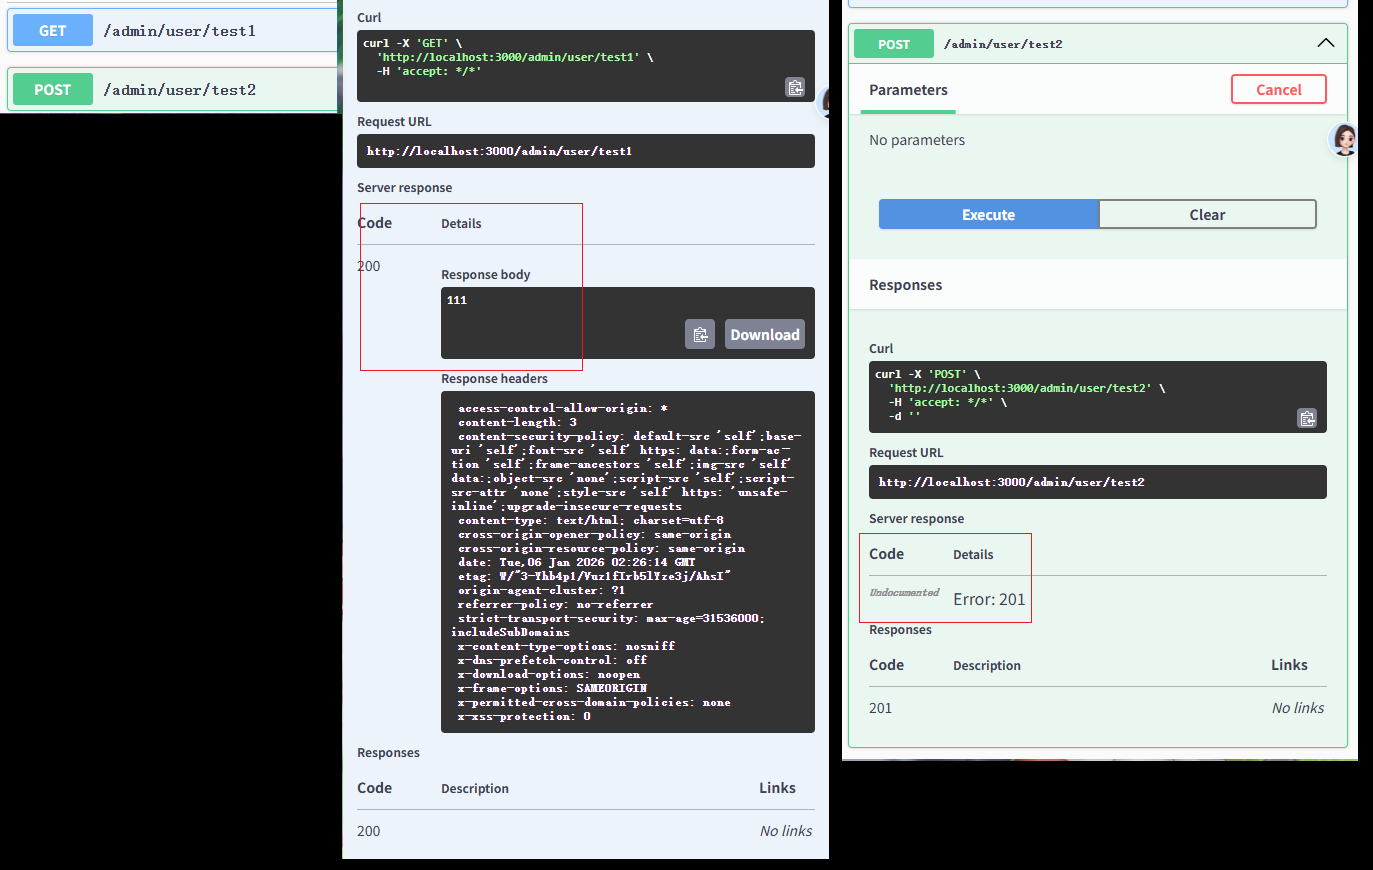
Task: Copy the POST curl command to clipboard
Action: [x=1307, y=418]
